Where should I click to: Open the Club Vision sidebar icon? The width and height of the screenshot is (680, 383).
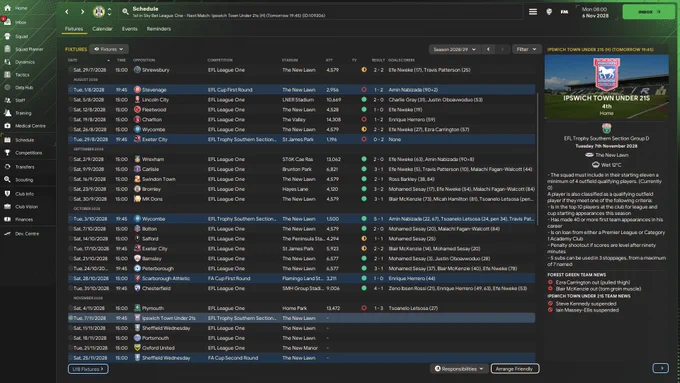(7, 206)
